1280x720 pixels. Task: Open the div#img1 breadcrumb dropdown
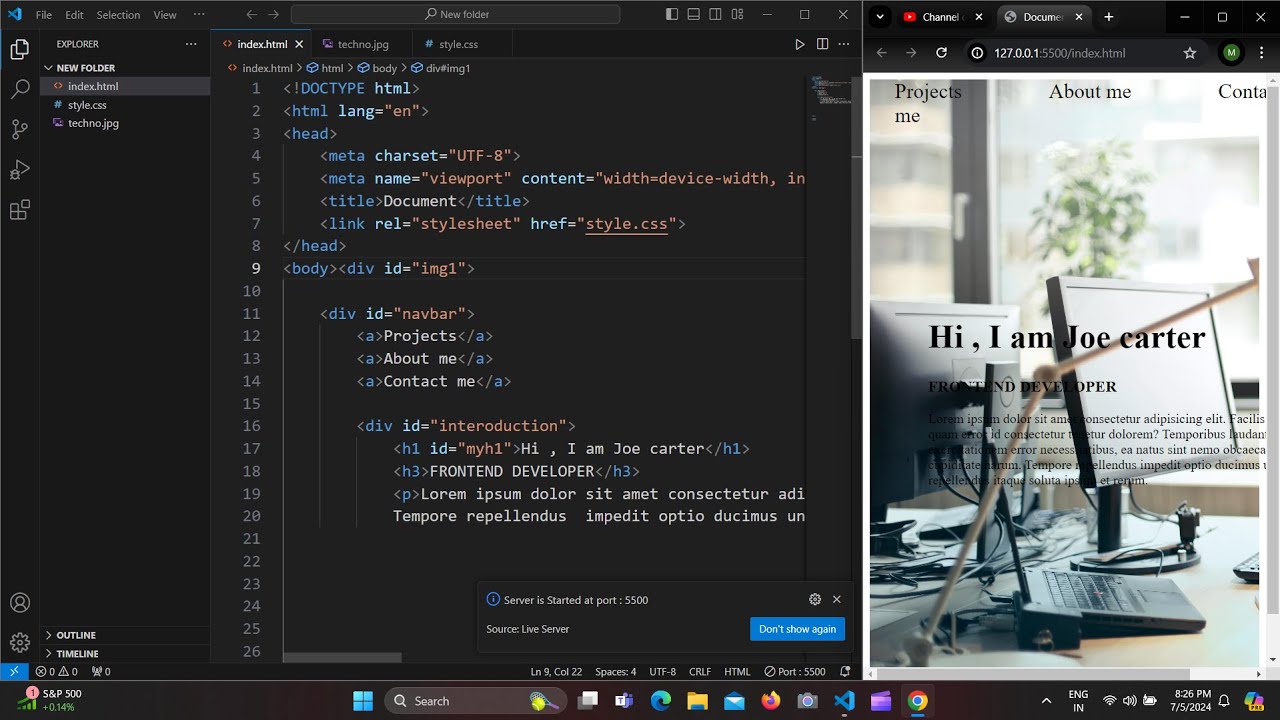click(441, 68)
